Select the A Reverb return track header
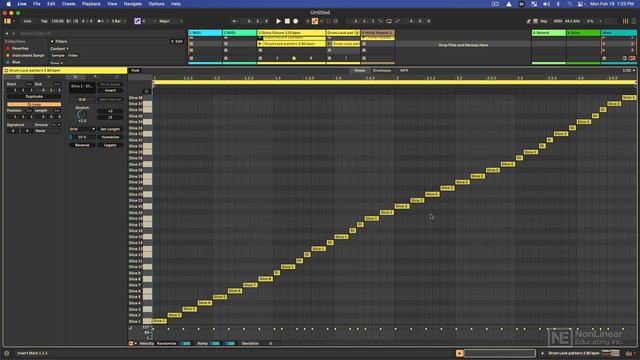Viewport: 640px width, 360px height. [x=549, y=33]
